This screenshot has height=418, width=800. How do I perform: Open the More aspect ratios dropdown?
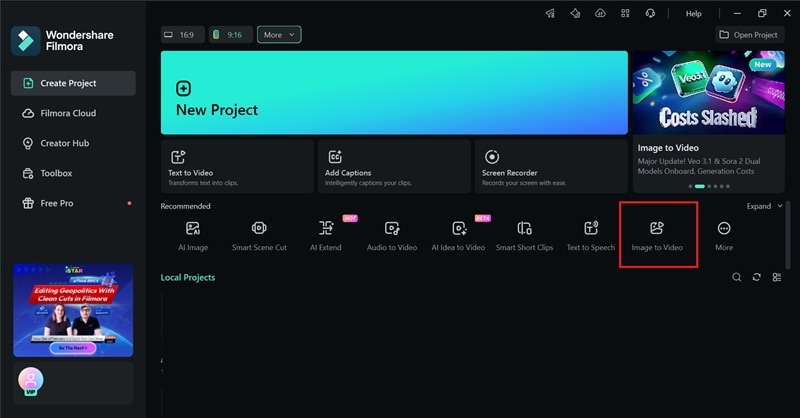pos(279,35)
